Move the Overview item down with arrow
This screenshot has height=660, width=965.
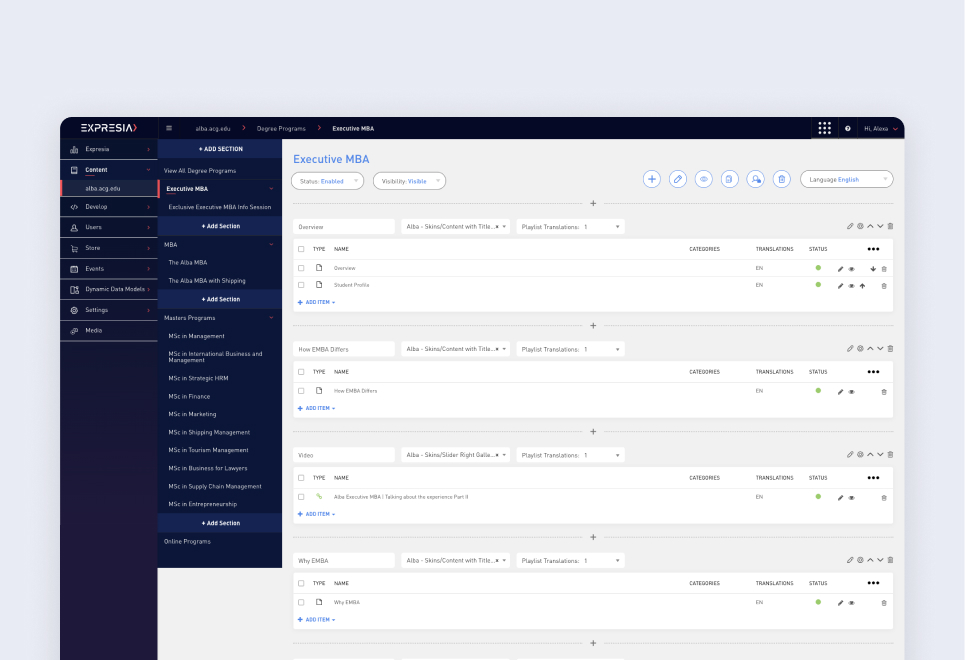(x=873, y=269)
